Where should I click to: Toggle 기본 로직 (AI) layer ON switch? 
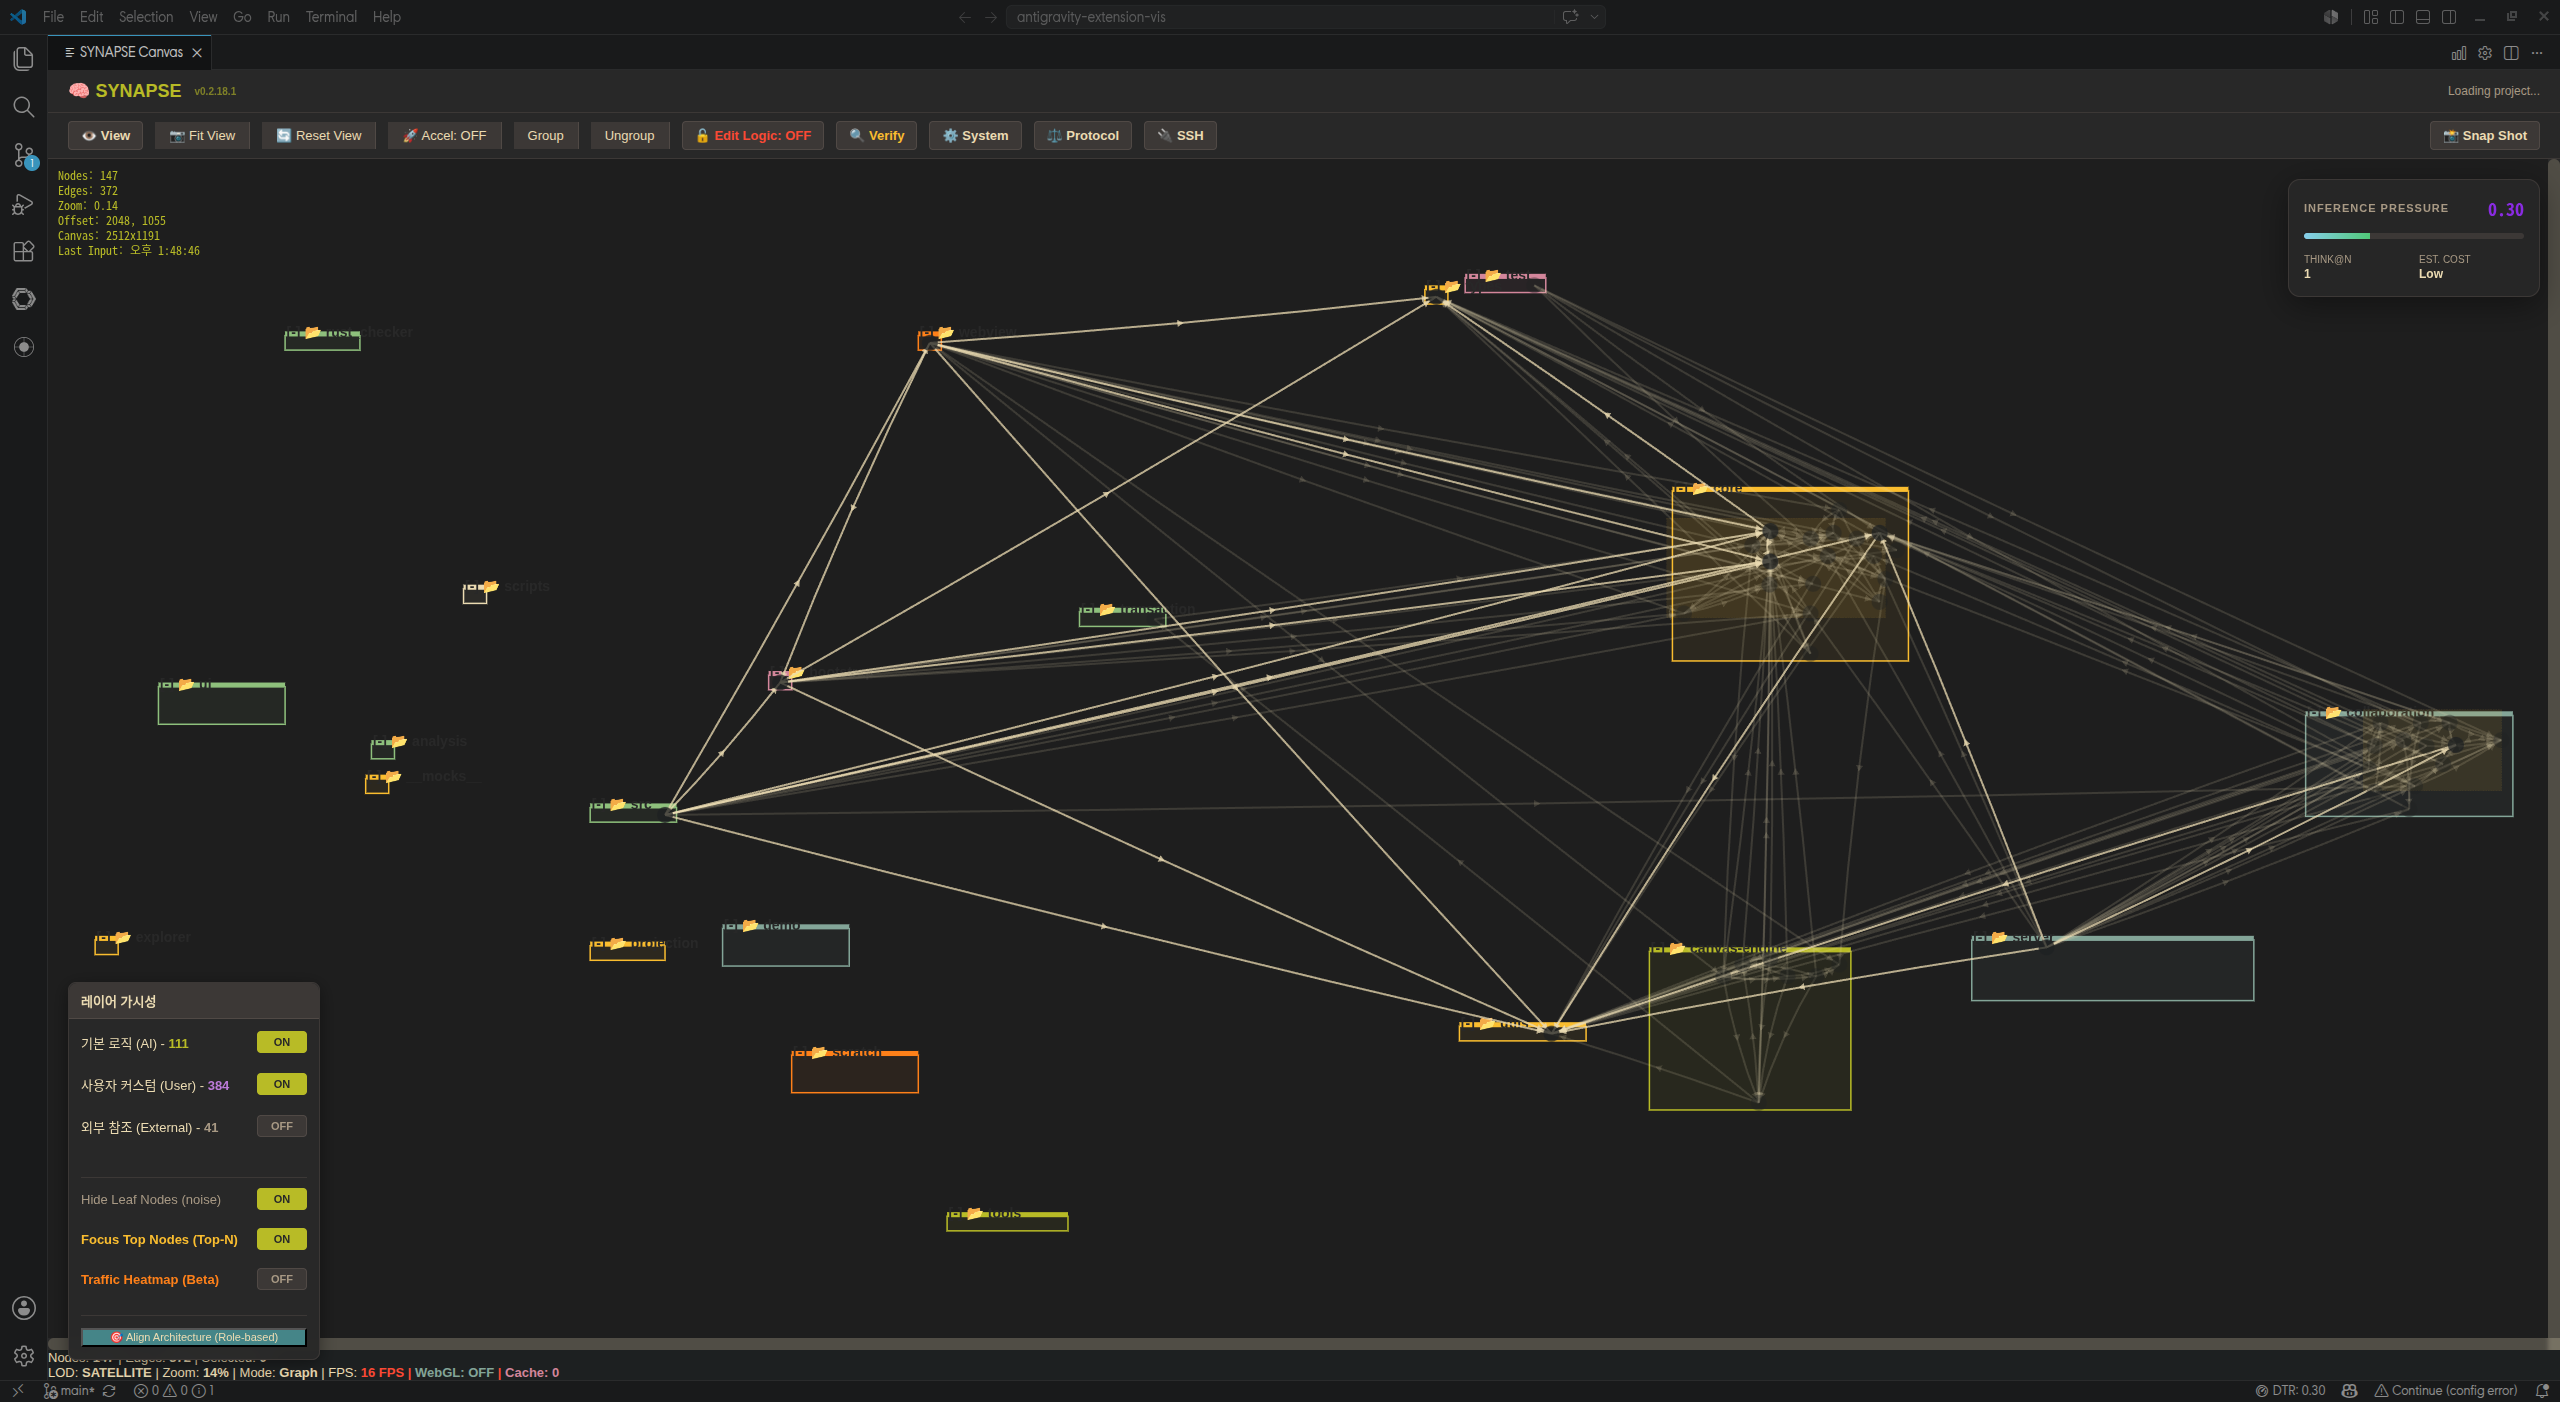282,1042
